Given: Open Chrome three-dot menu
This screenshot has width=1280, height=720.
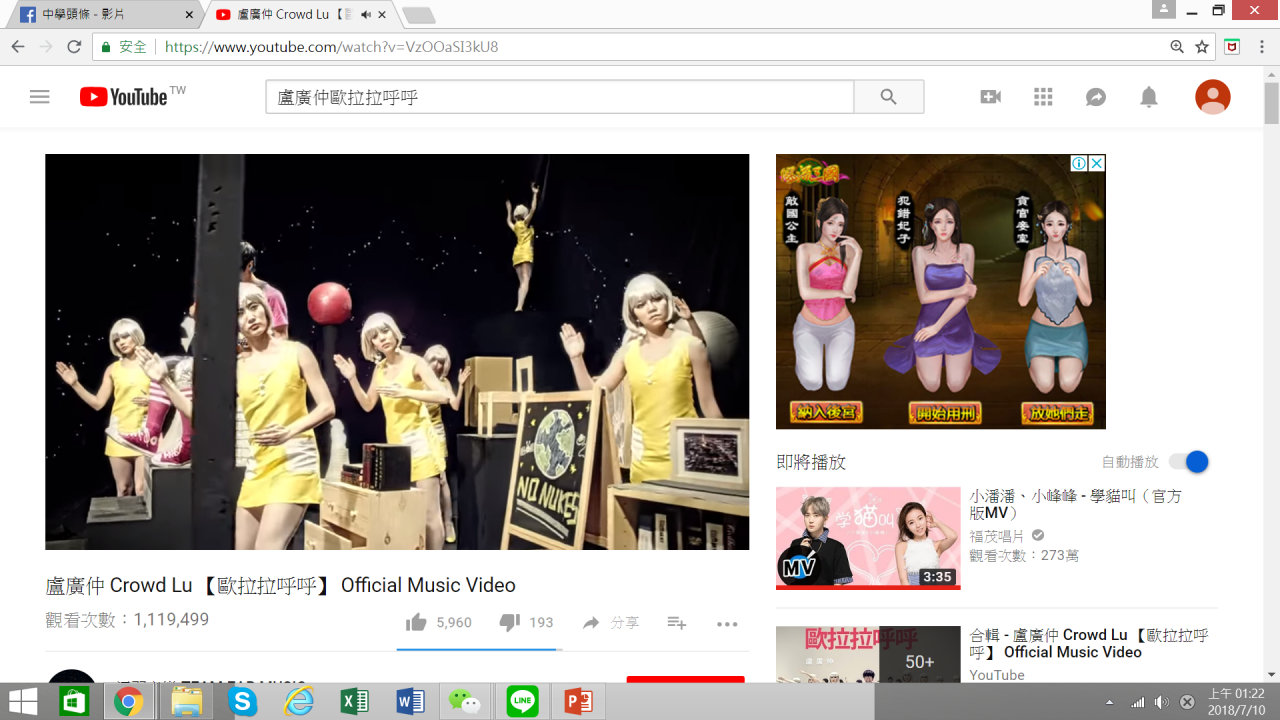Looking at the screenshot, I should point(1262,47).
